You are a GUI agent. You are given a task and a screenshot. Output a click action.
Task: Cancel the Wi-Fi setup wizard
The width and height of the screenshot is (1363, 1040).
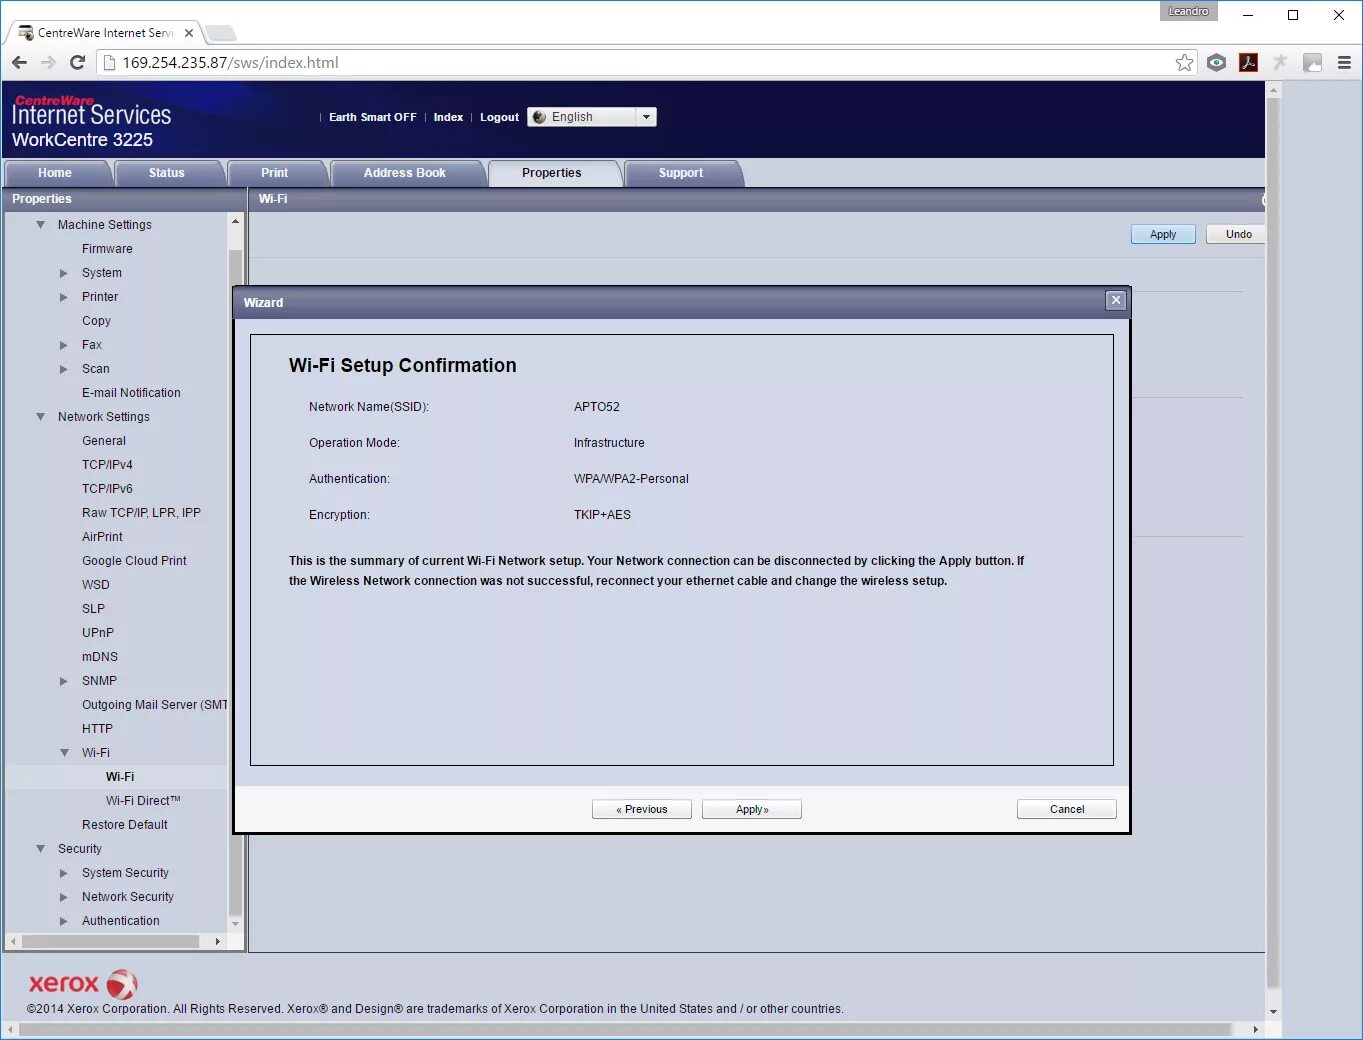tap(1067, 809)
